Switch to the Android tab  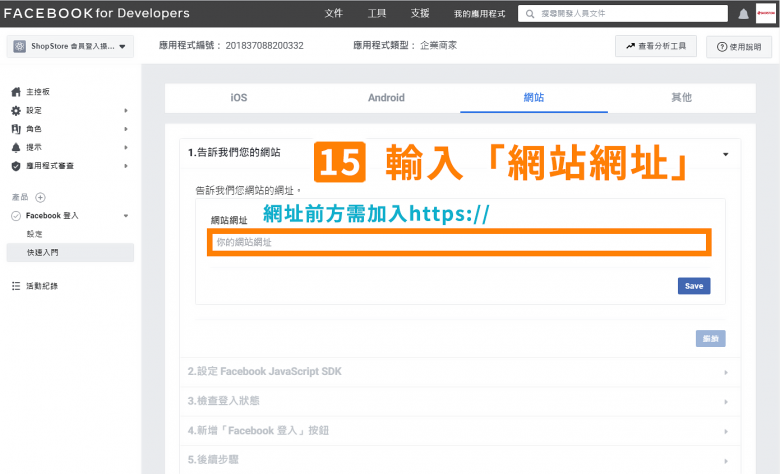[387, 98]
